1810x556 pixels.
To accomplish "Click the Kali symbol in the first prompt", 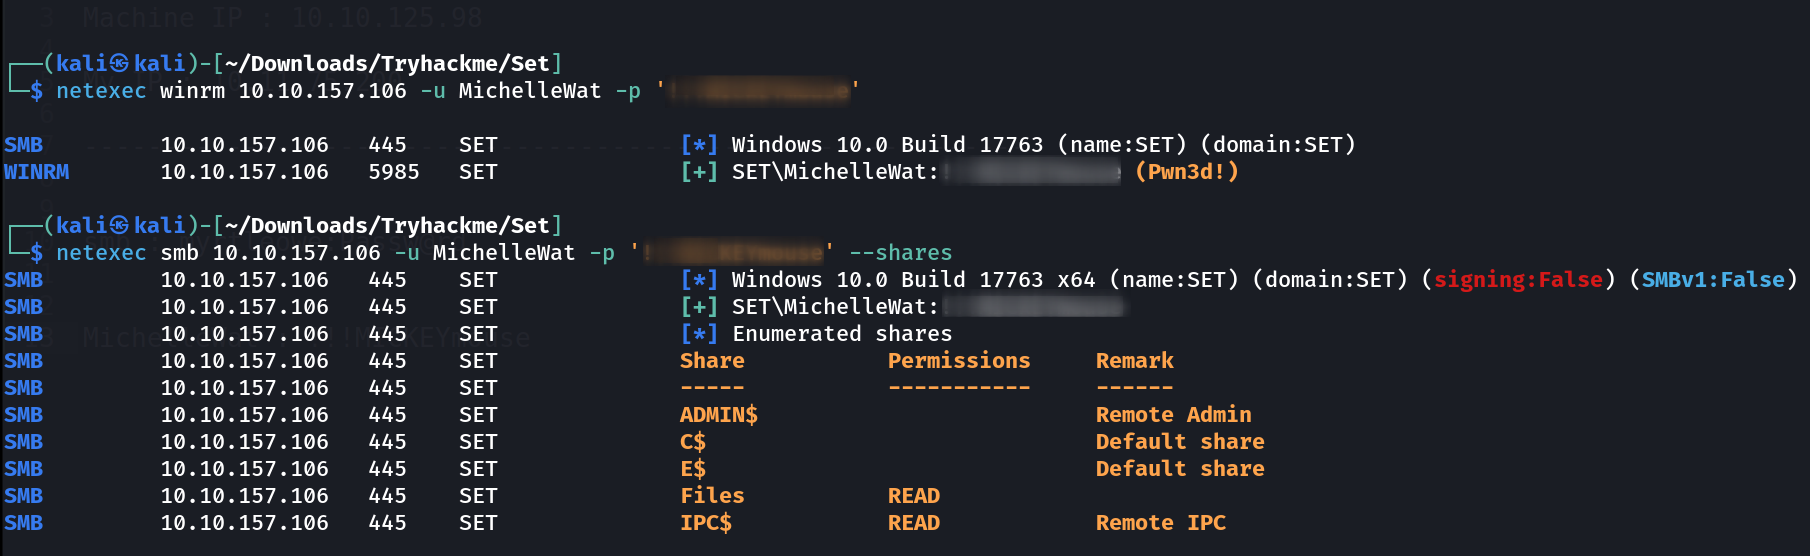I will (x=119, y=64).
